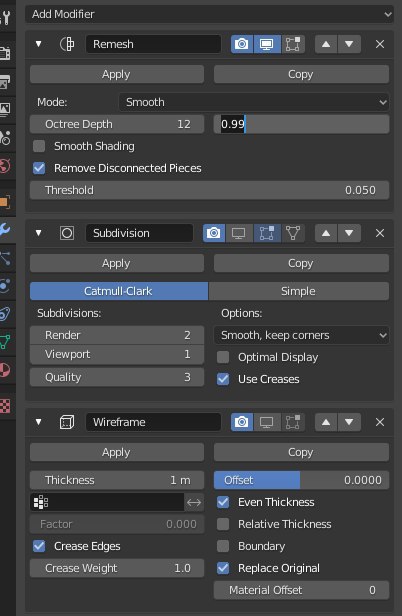Click the invert vertex group arrows icon
The height and width of the screenshot is (616, 402).
point(194,502)
